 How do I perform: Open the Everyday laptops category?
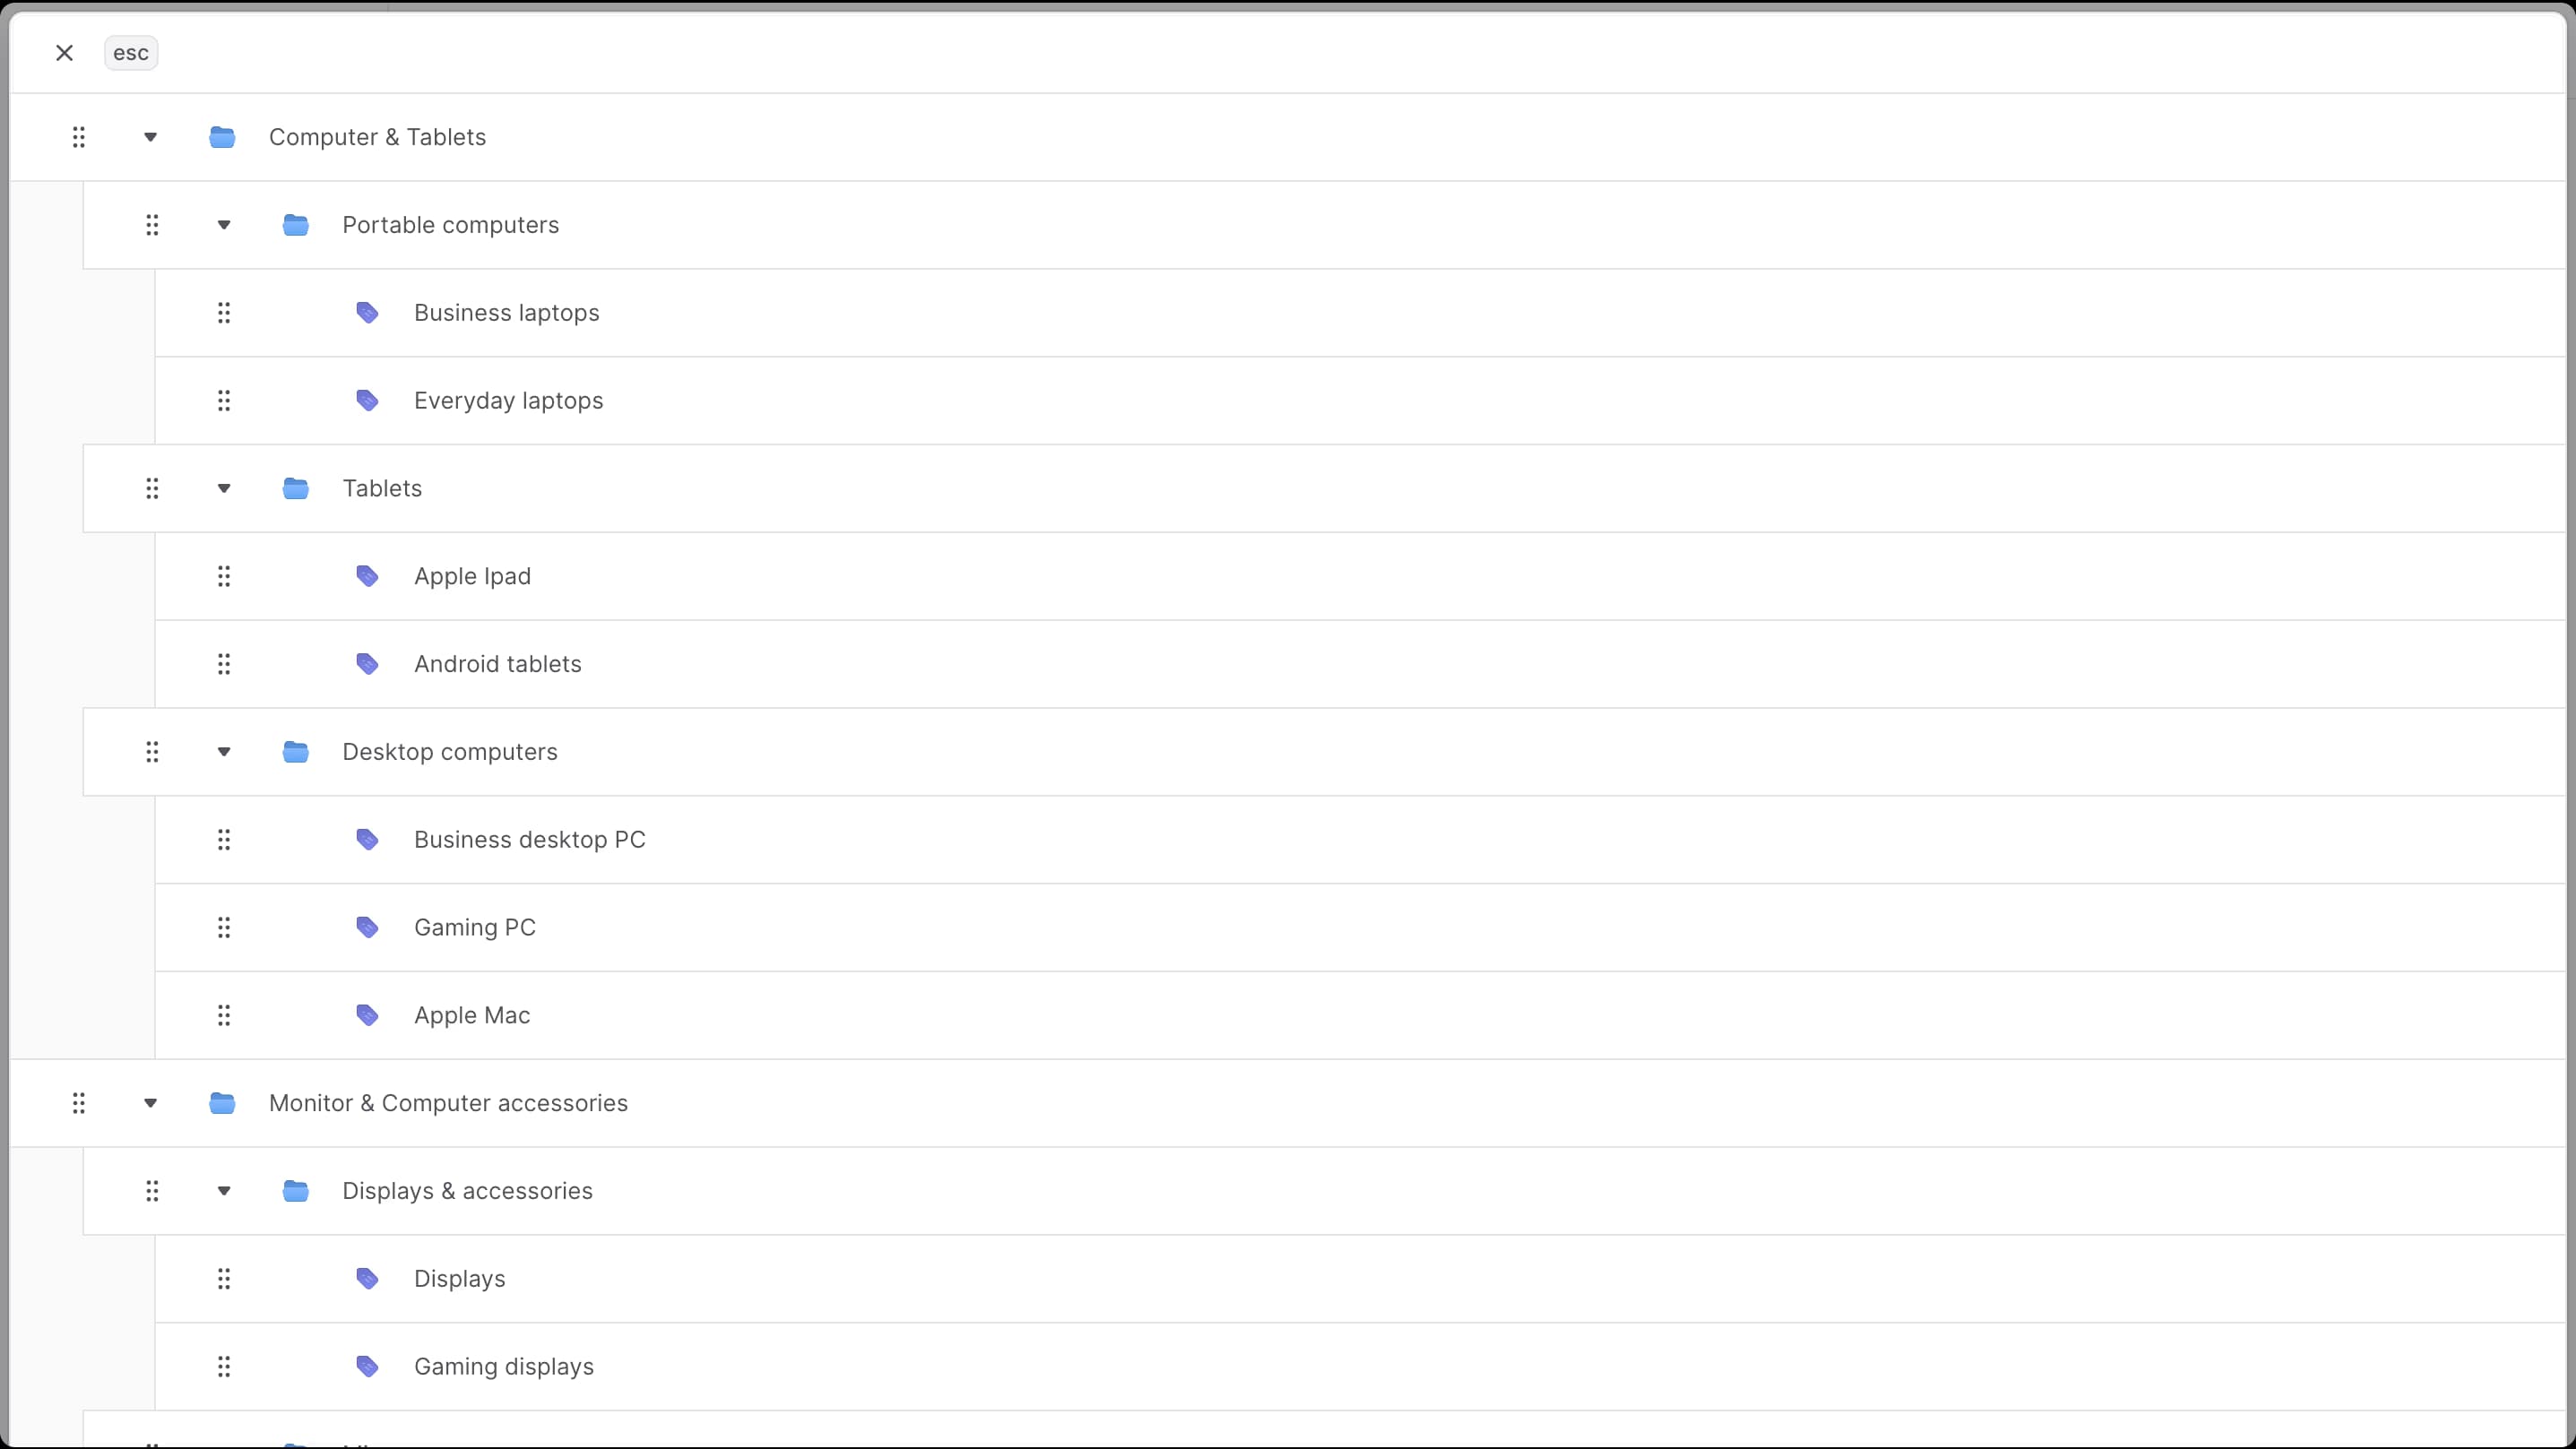(509, 400)
